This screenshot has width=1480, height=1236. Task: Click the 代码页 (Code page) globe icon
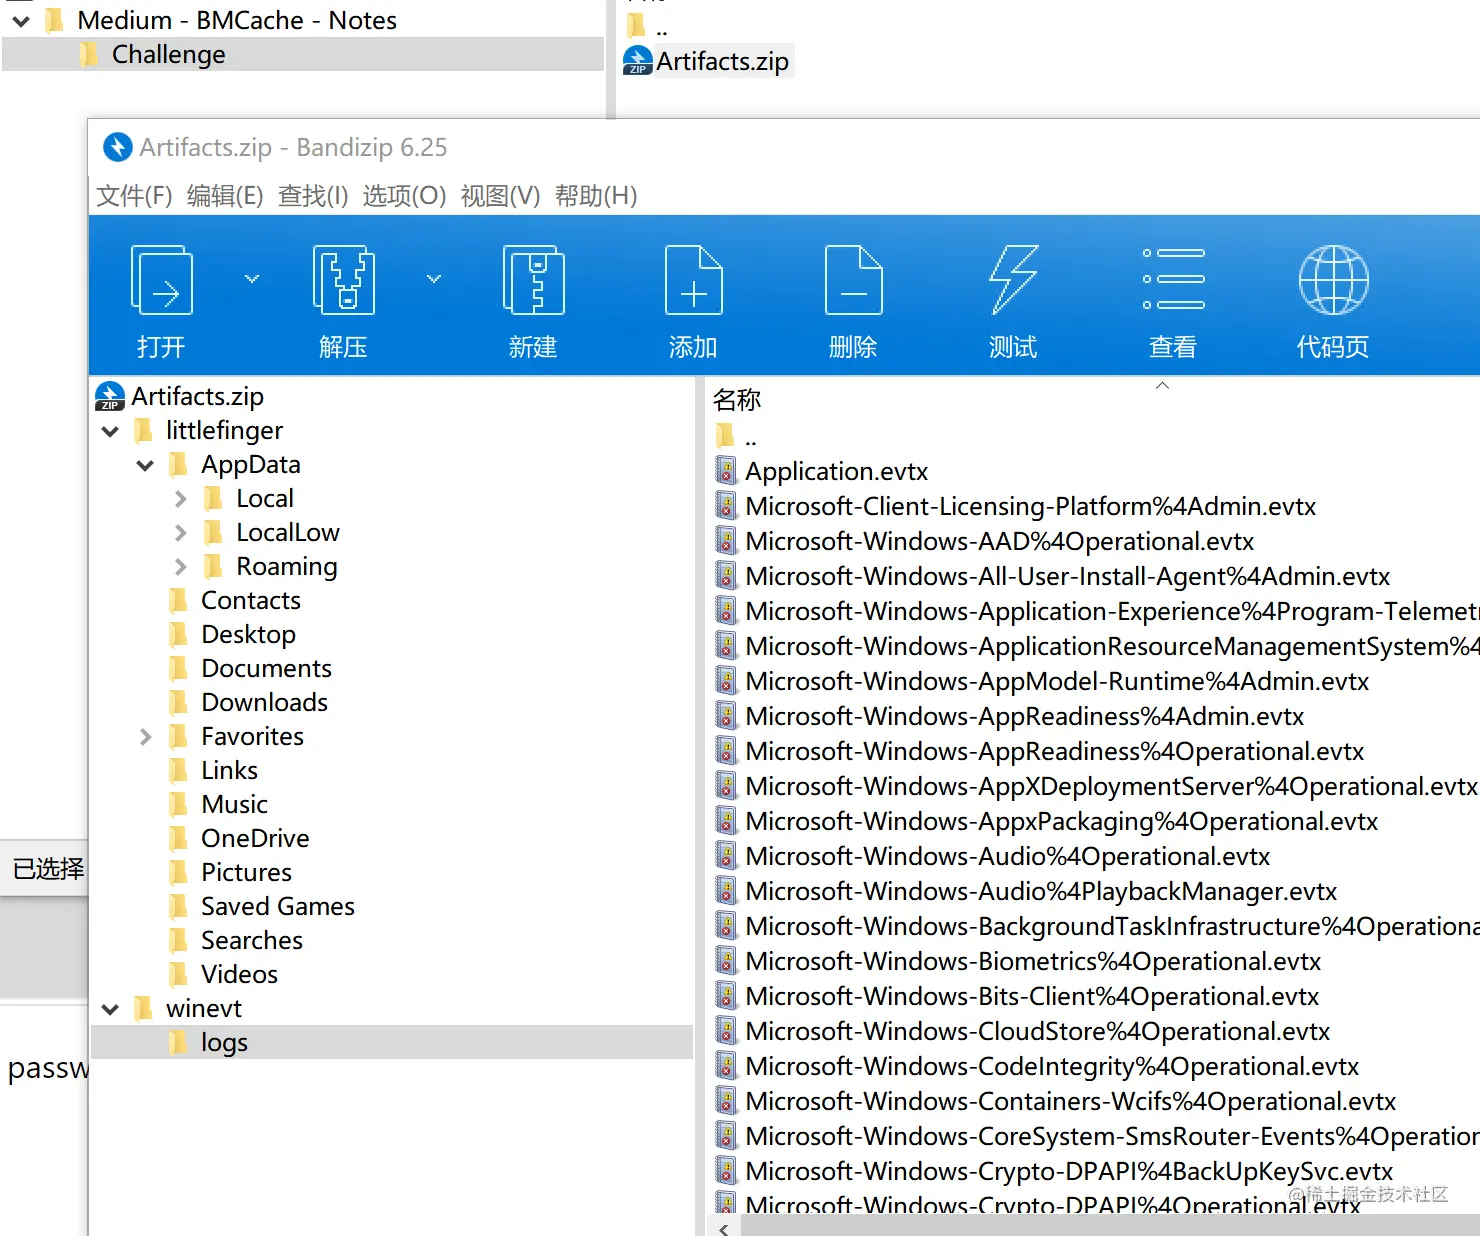(1333, 280)
